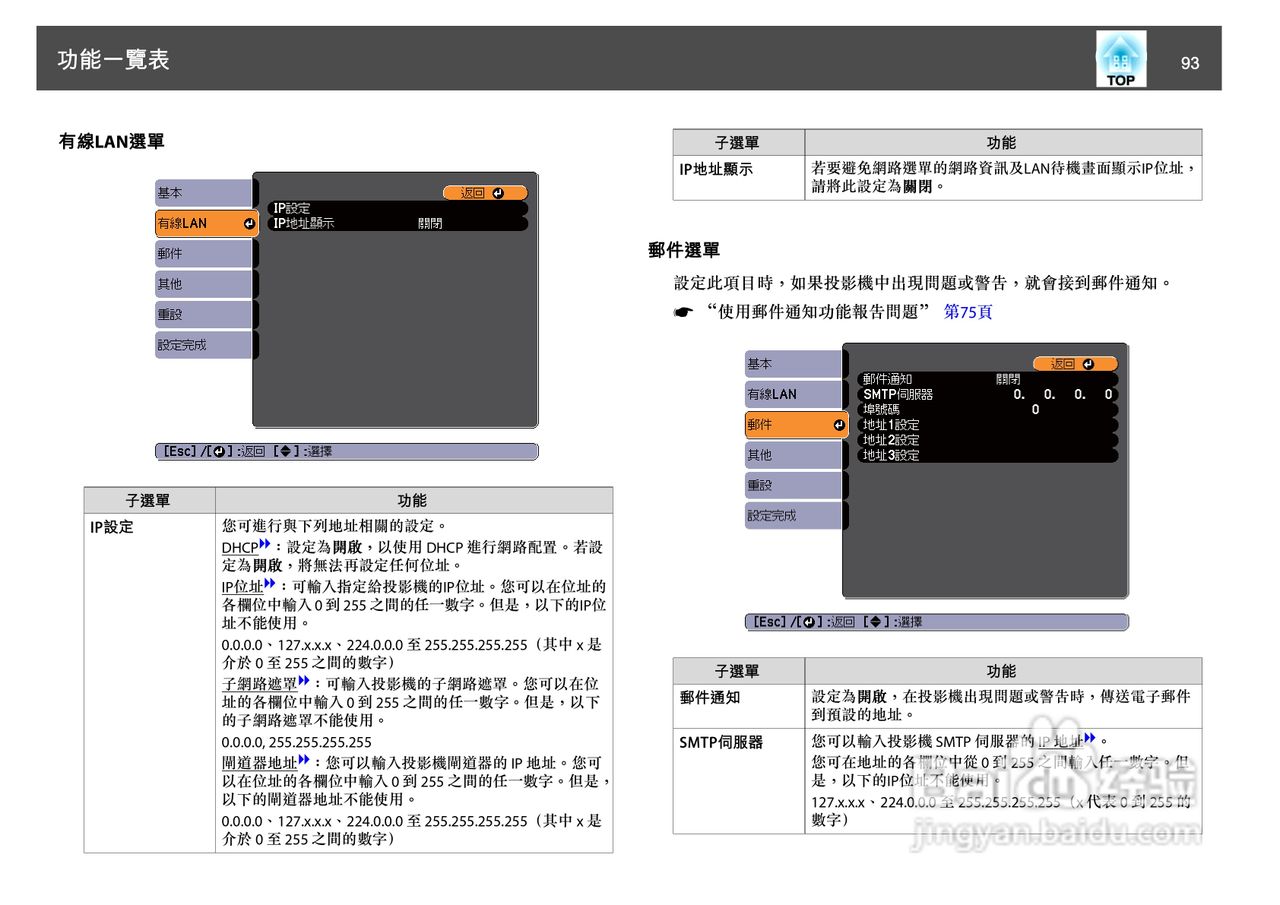Image resolution: width=1280 pixels, height=905 pixels.
Task: Choose 地址3設定 menu row
Action: [988, 455]
